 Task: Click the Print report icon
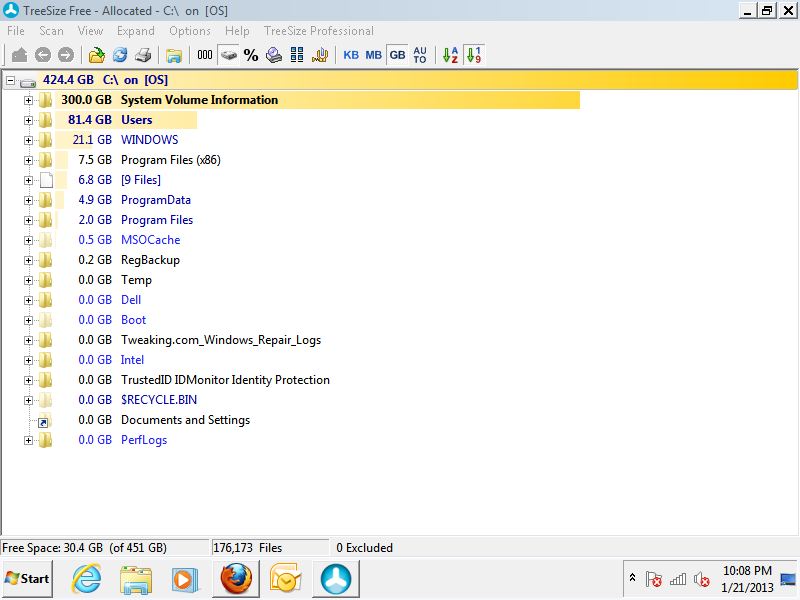[143, 55]
